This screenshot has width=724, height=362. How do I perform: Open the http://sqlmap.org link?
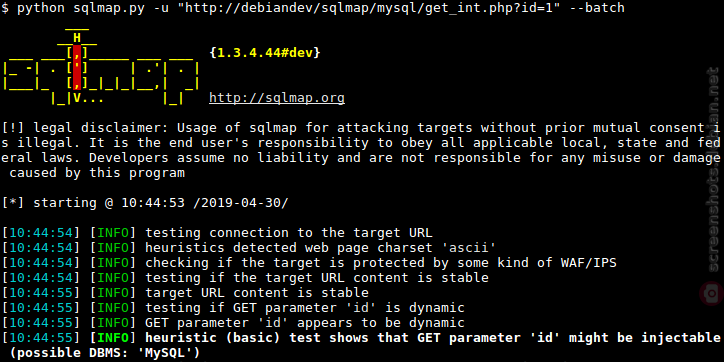(277, 98)
